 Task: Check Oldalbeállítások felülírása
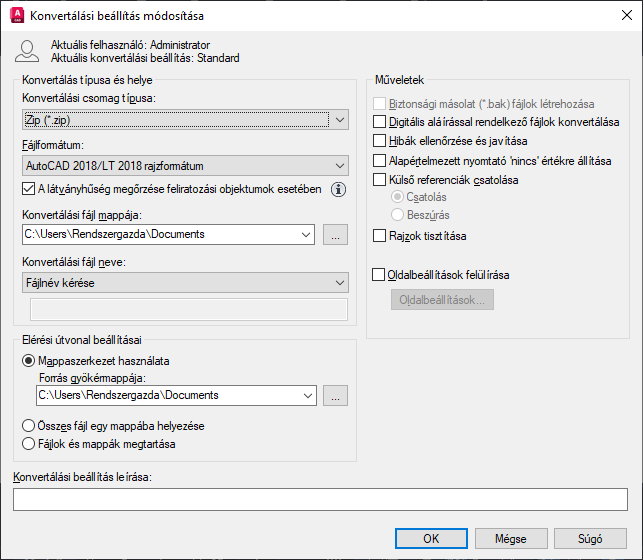coord(379,274)
